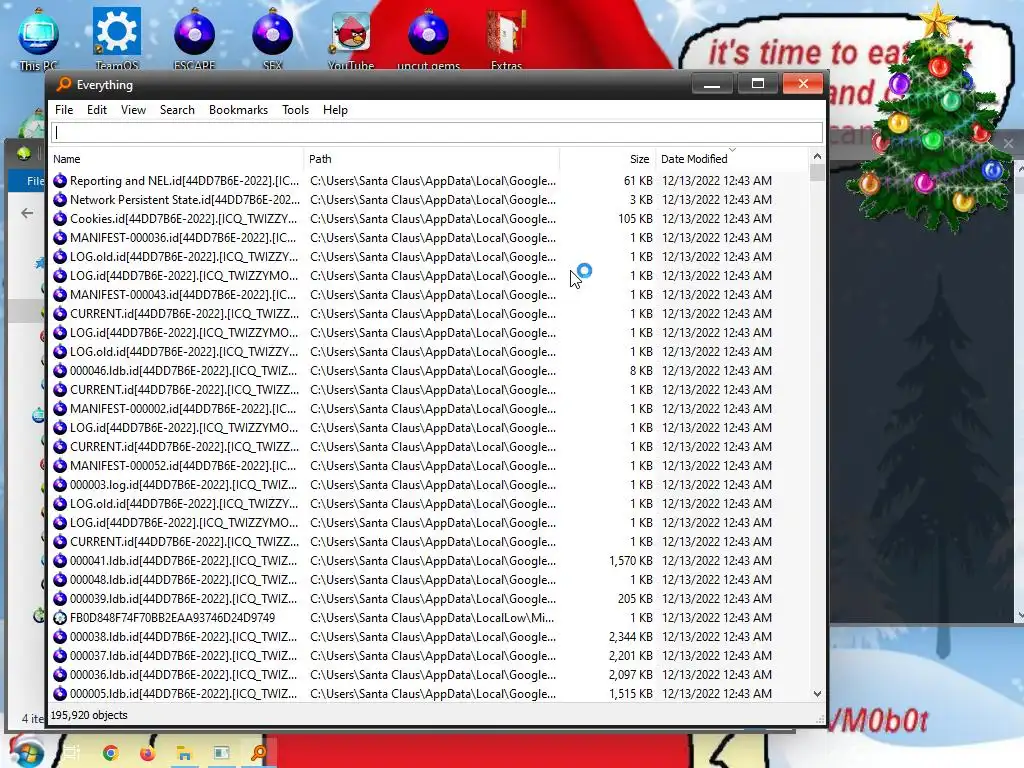Open the This PC desktop icon
Viewport: 1024px width, 768px height.
click(39, 37)
